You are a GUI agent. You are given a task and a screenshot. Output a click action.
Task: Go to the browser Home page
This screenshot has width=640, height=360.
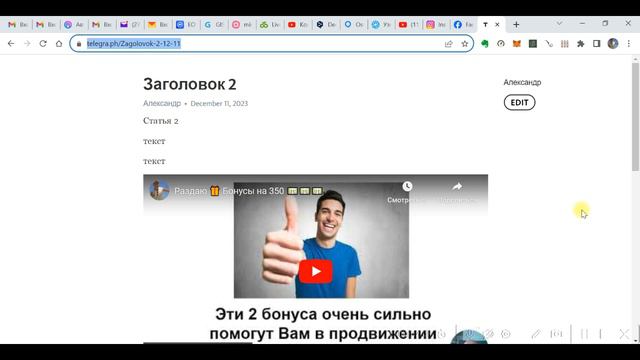click(x=59, y=44)
